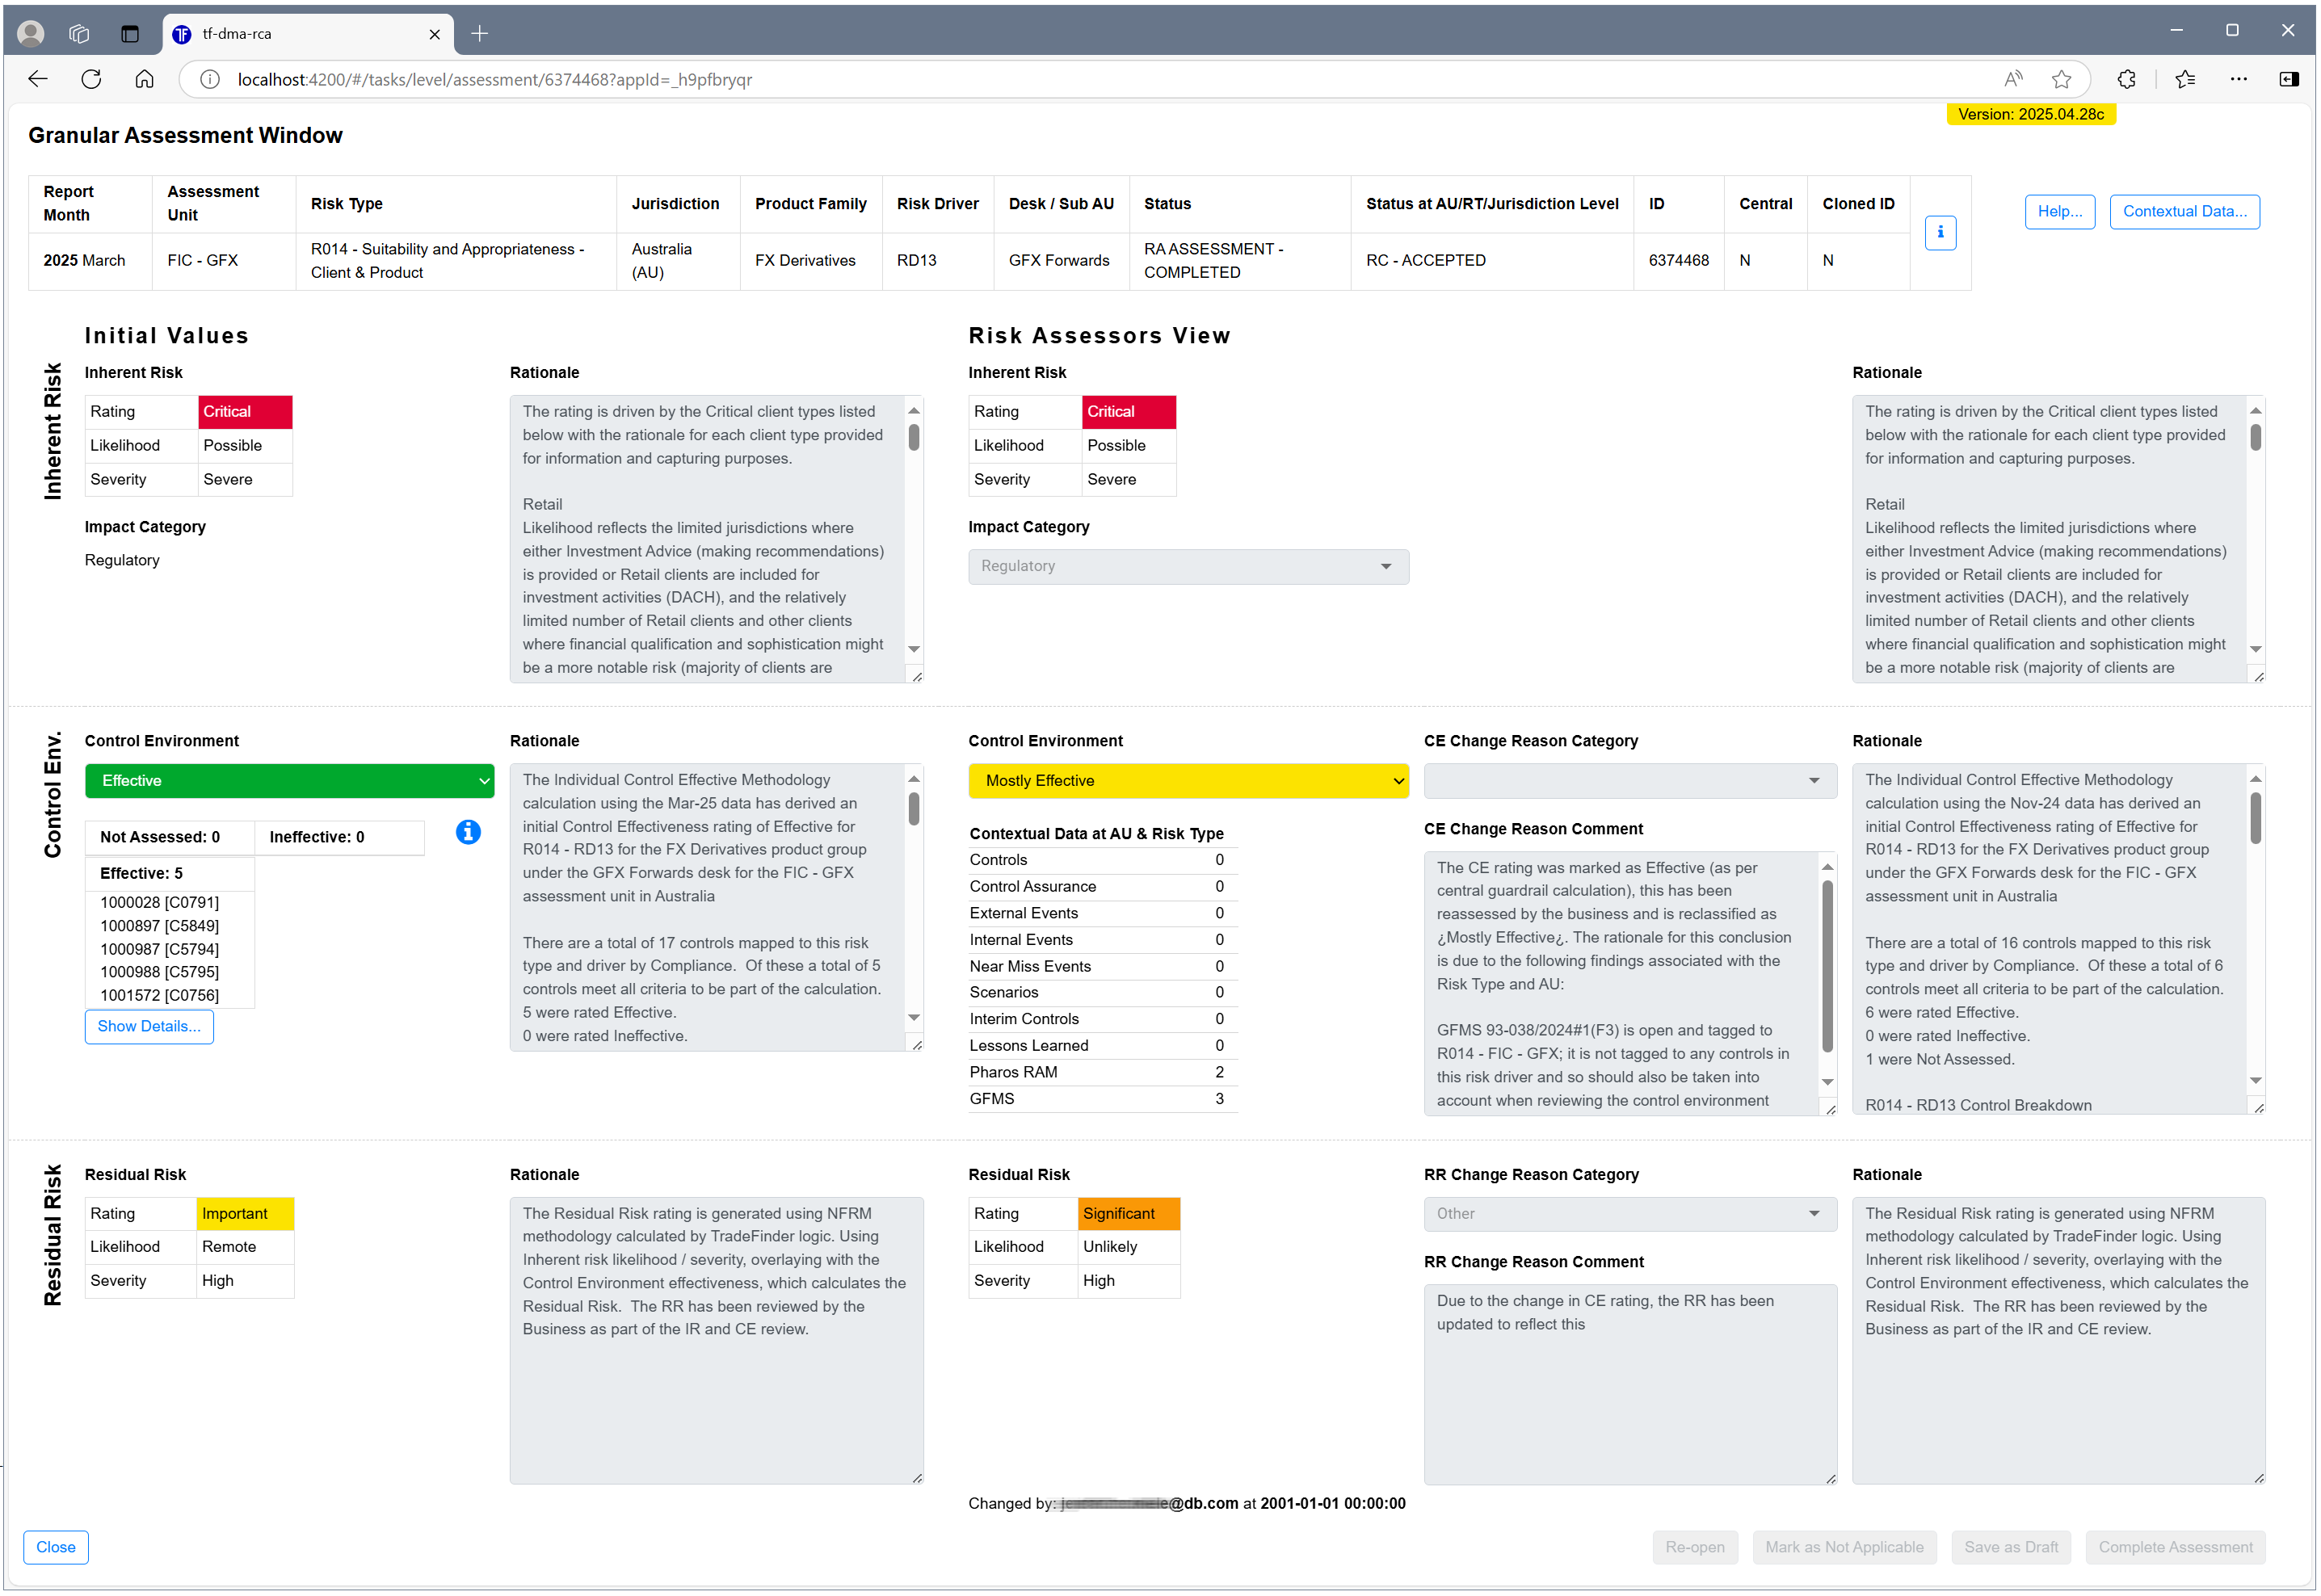Viewport: 2321px width, 1596px height.
Task: Open the read aloud icon
Action: click(x=2012, y=79)
